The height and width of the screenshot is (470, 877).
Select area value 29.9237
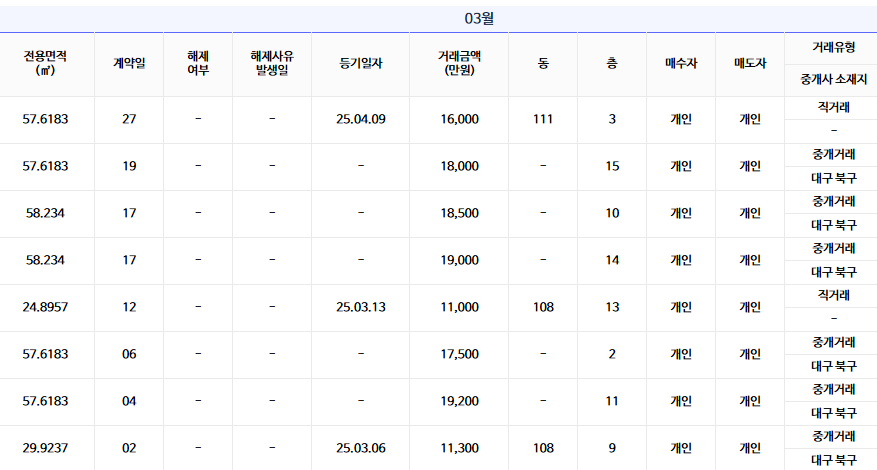click(45, 448)
